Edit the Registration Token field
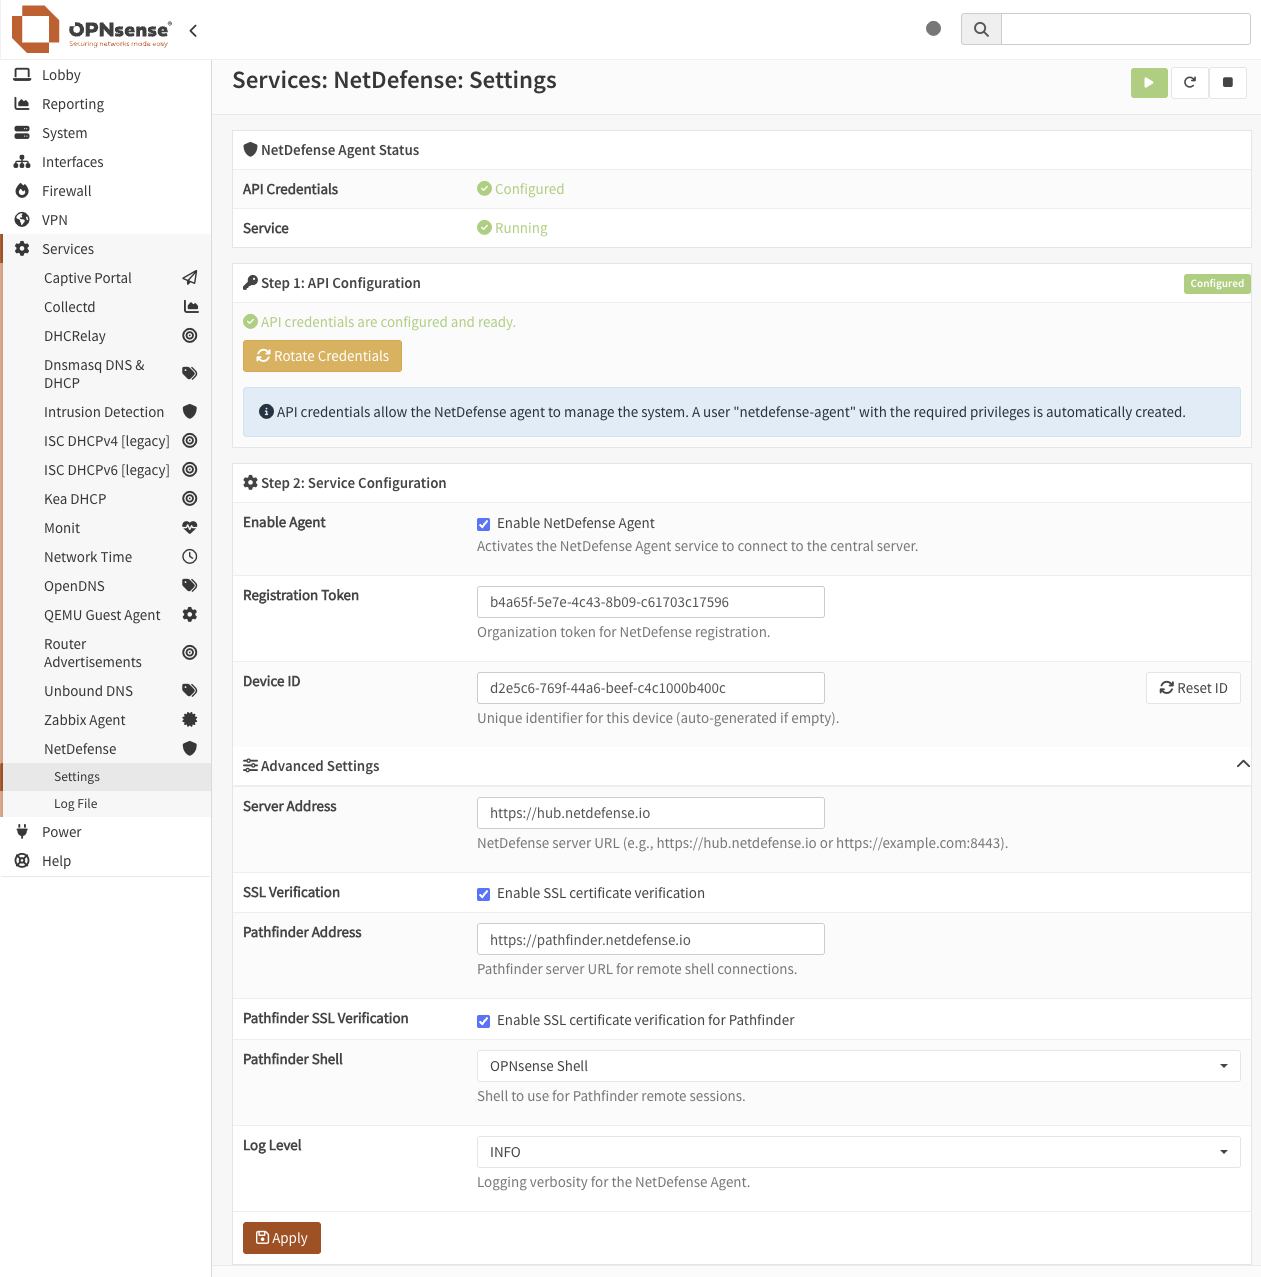Image resolution: width=1261 pixels, height=1277 pixels. tap(649, 601)
